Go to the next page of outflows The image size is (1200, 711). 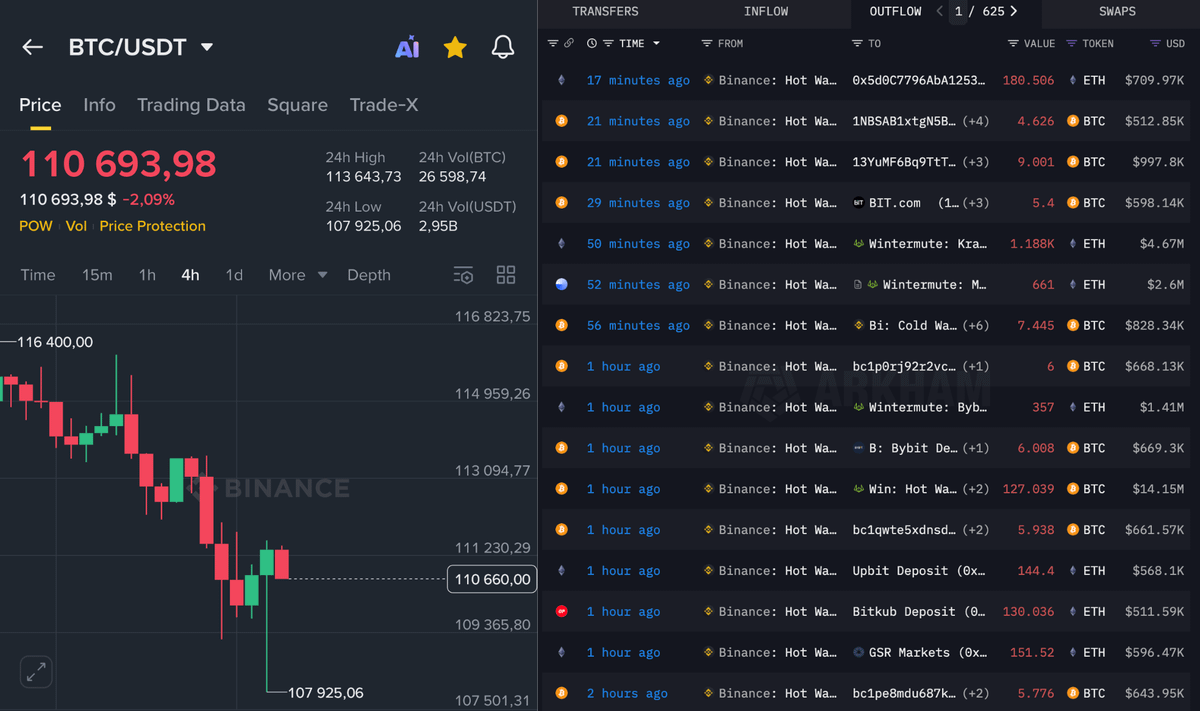1014,12
